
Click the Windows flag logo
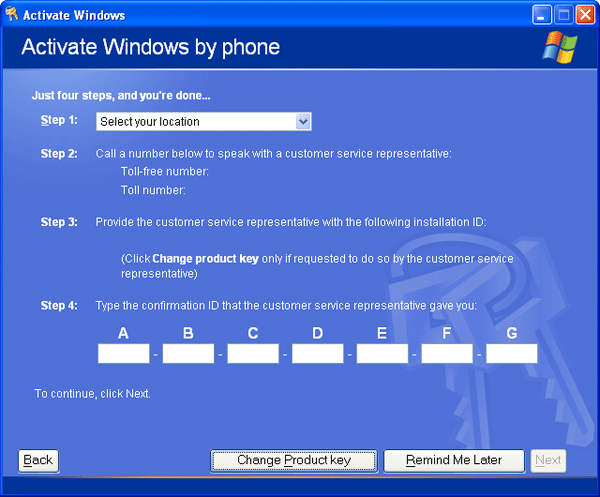[x=560, y=47]
